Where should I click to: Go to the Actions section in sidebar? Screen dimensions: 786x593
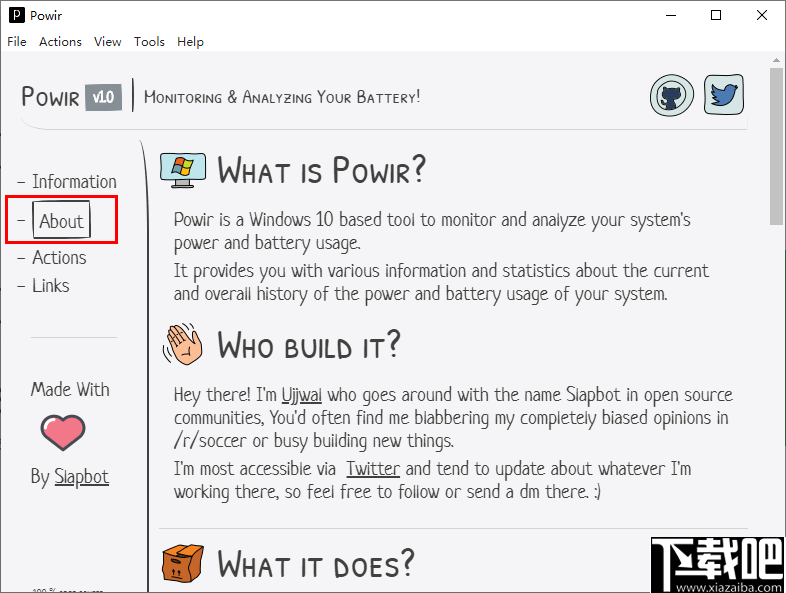pyautogui.click(x=59, y=258)
